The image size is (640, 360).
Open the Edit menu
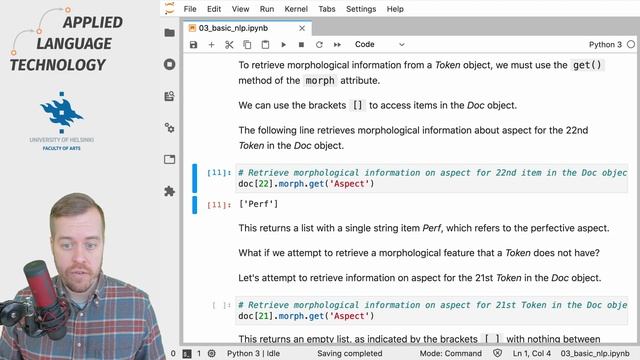tap(214, 9)
